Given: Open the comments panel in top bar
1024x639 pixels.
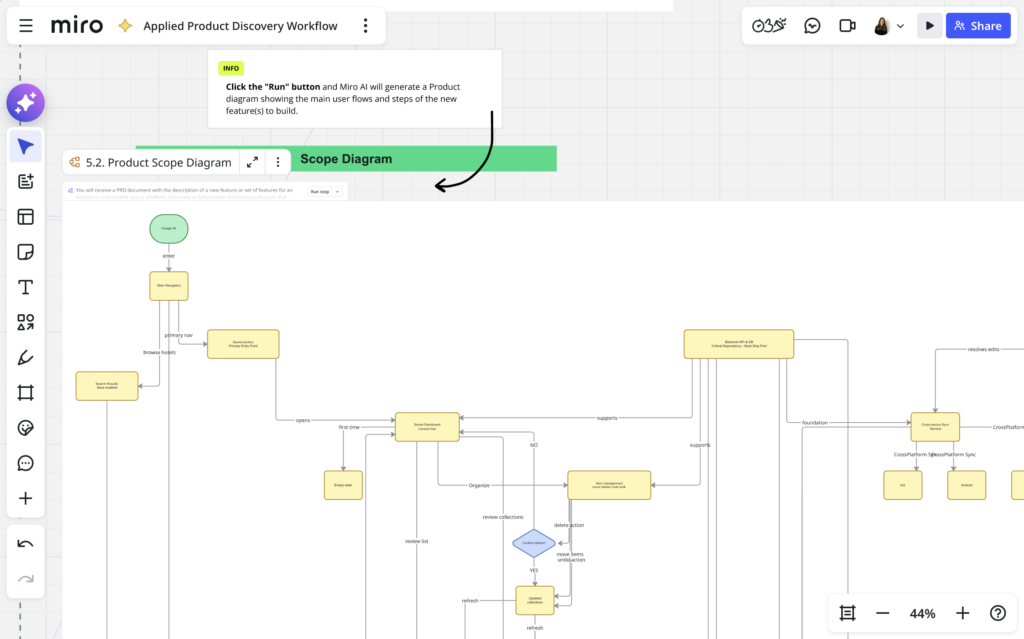Looking at the screenshot, I should 812,25.
